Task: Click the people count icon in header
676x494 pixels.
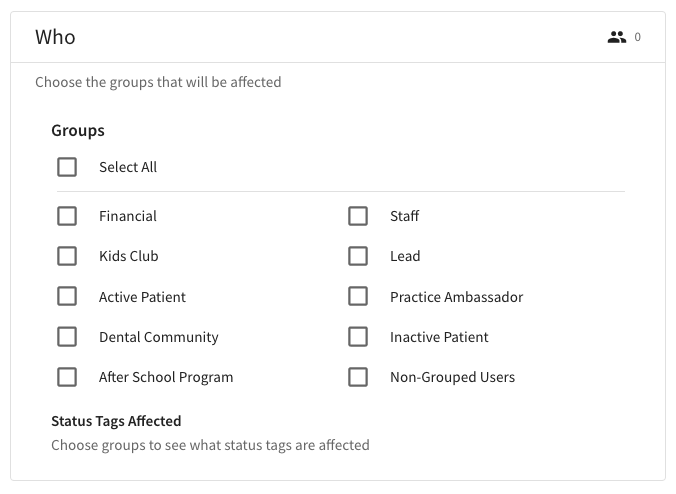Action: [x=616, y=38]
